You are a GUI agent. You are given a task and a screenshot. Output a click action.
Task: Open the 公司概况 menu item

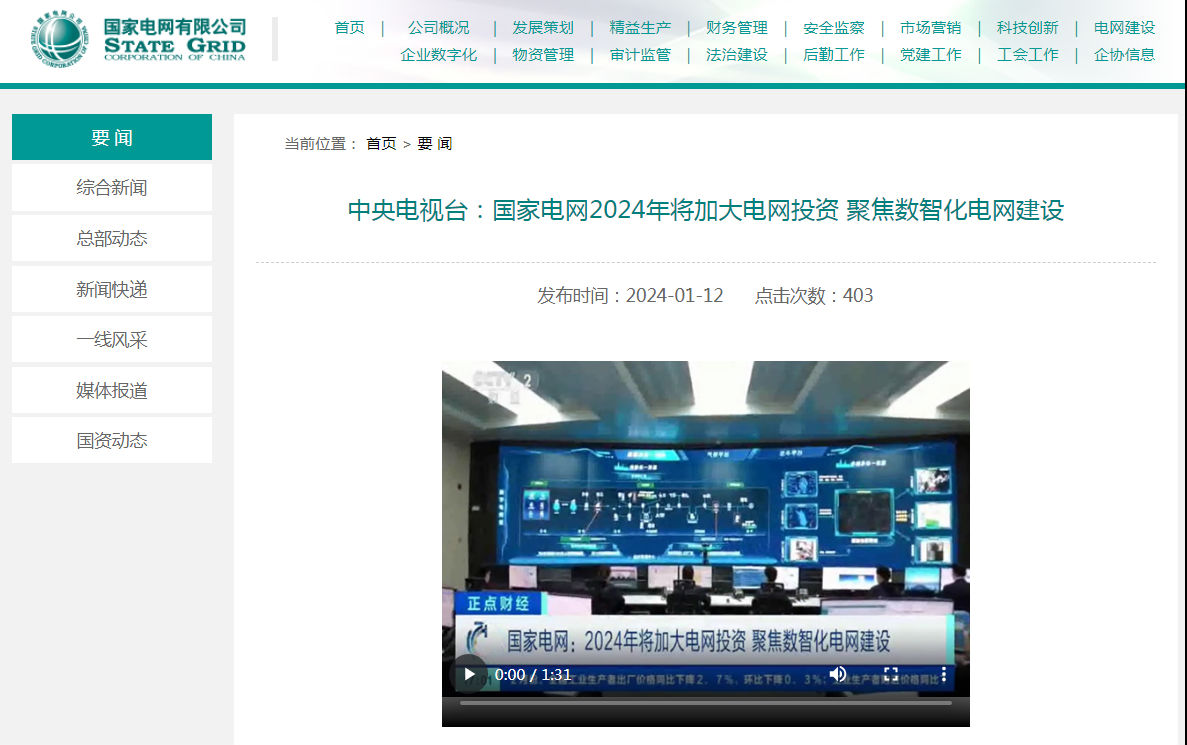438,28
